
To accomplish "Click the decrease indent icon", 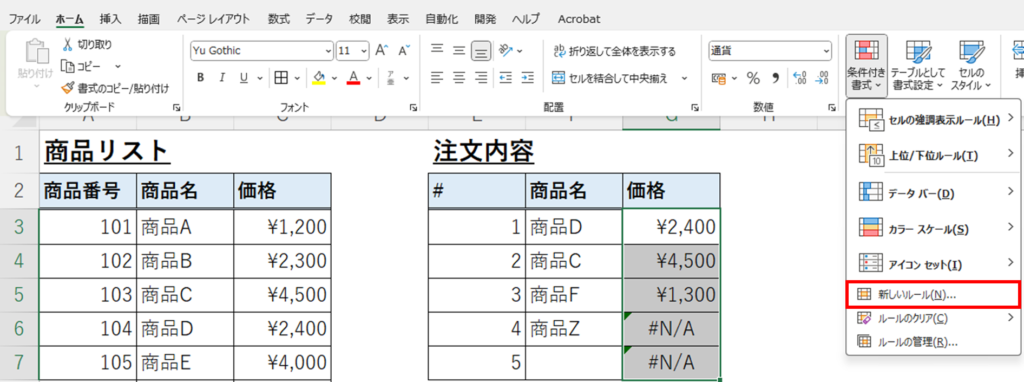I will coord(505,78).
